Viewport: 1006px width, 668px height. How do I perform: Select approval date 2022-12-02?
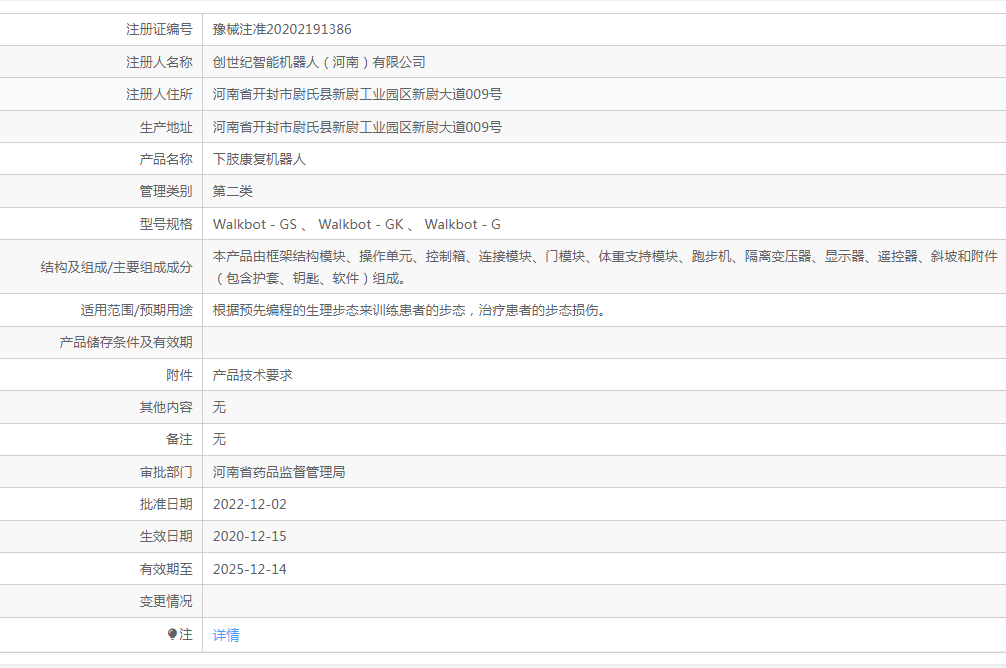point(250,504)
